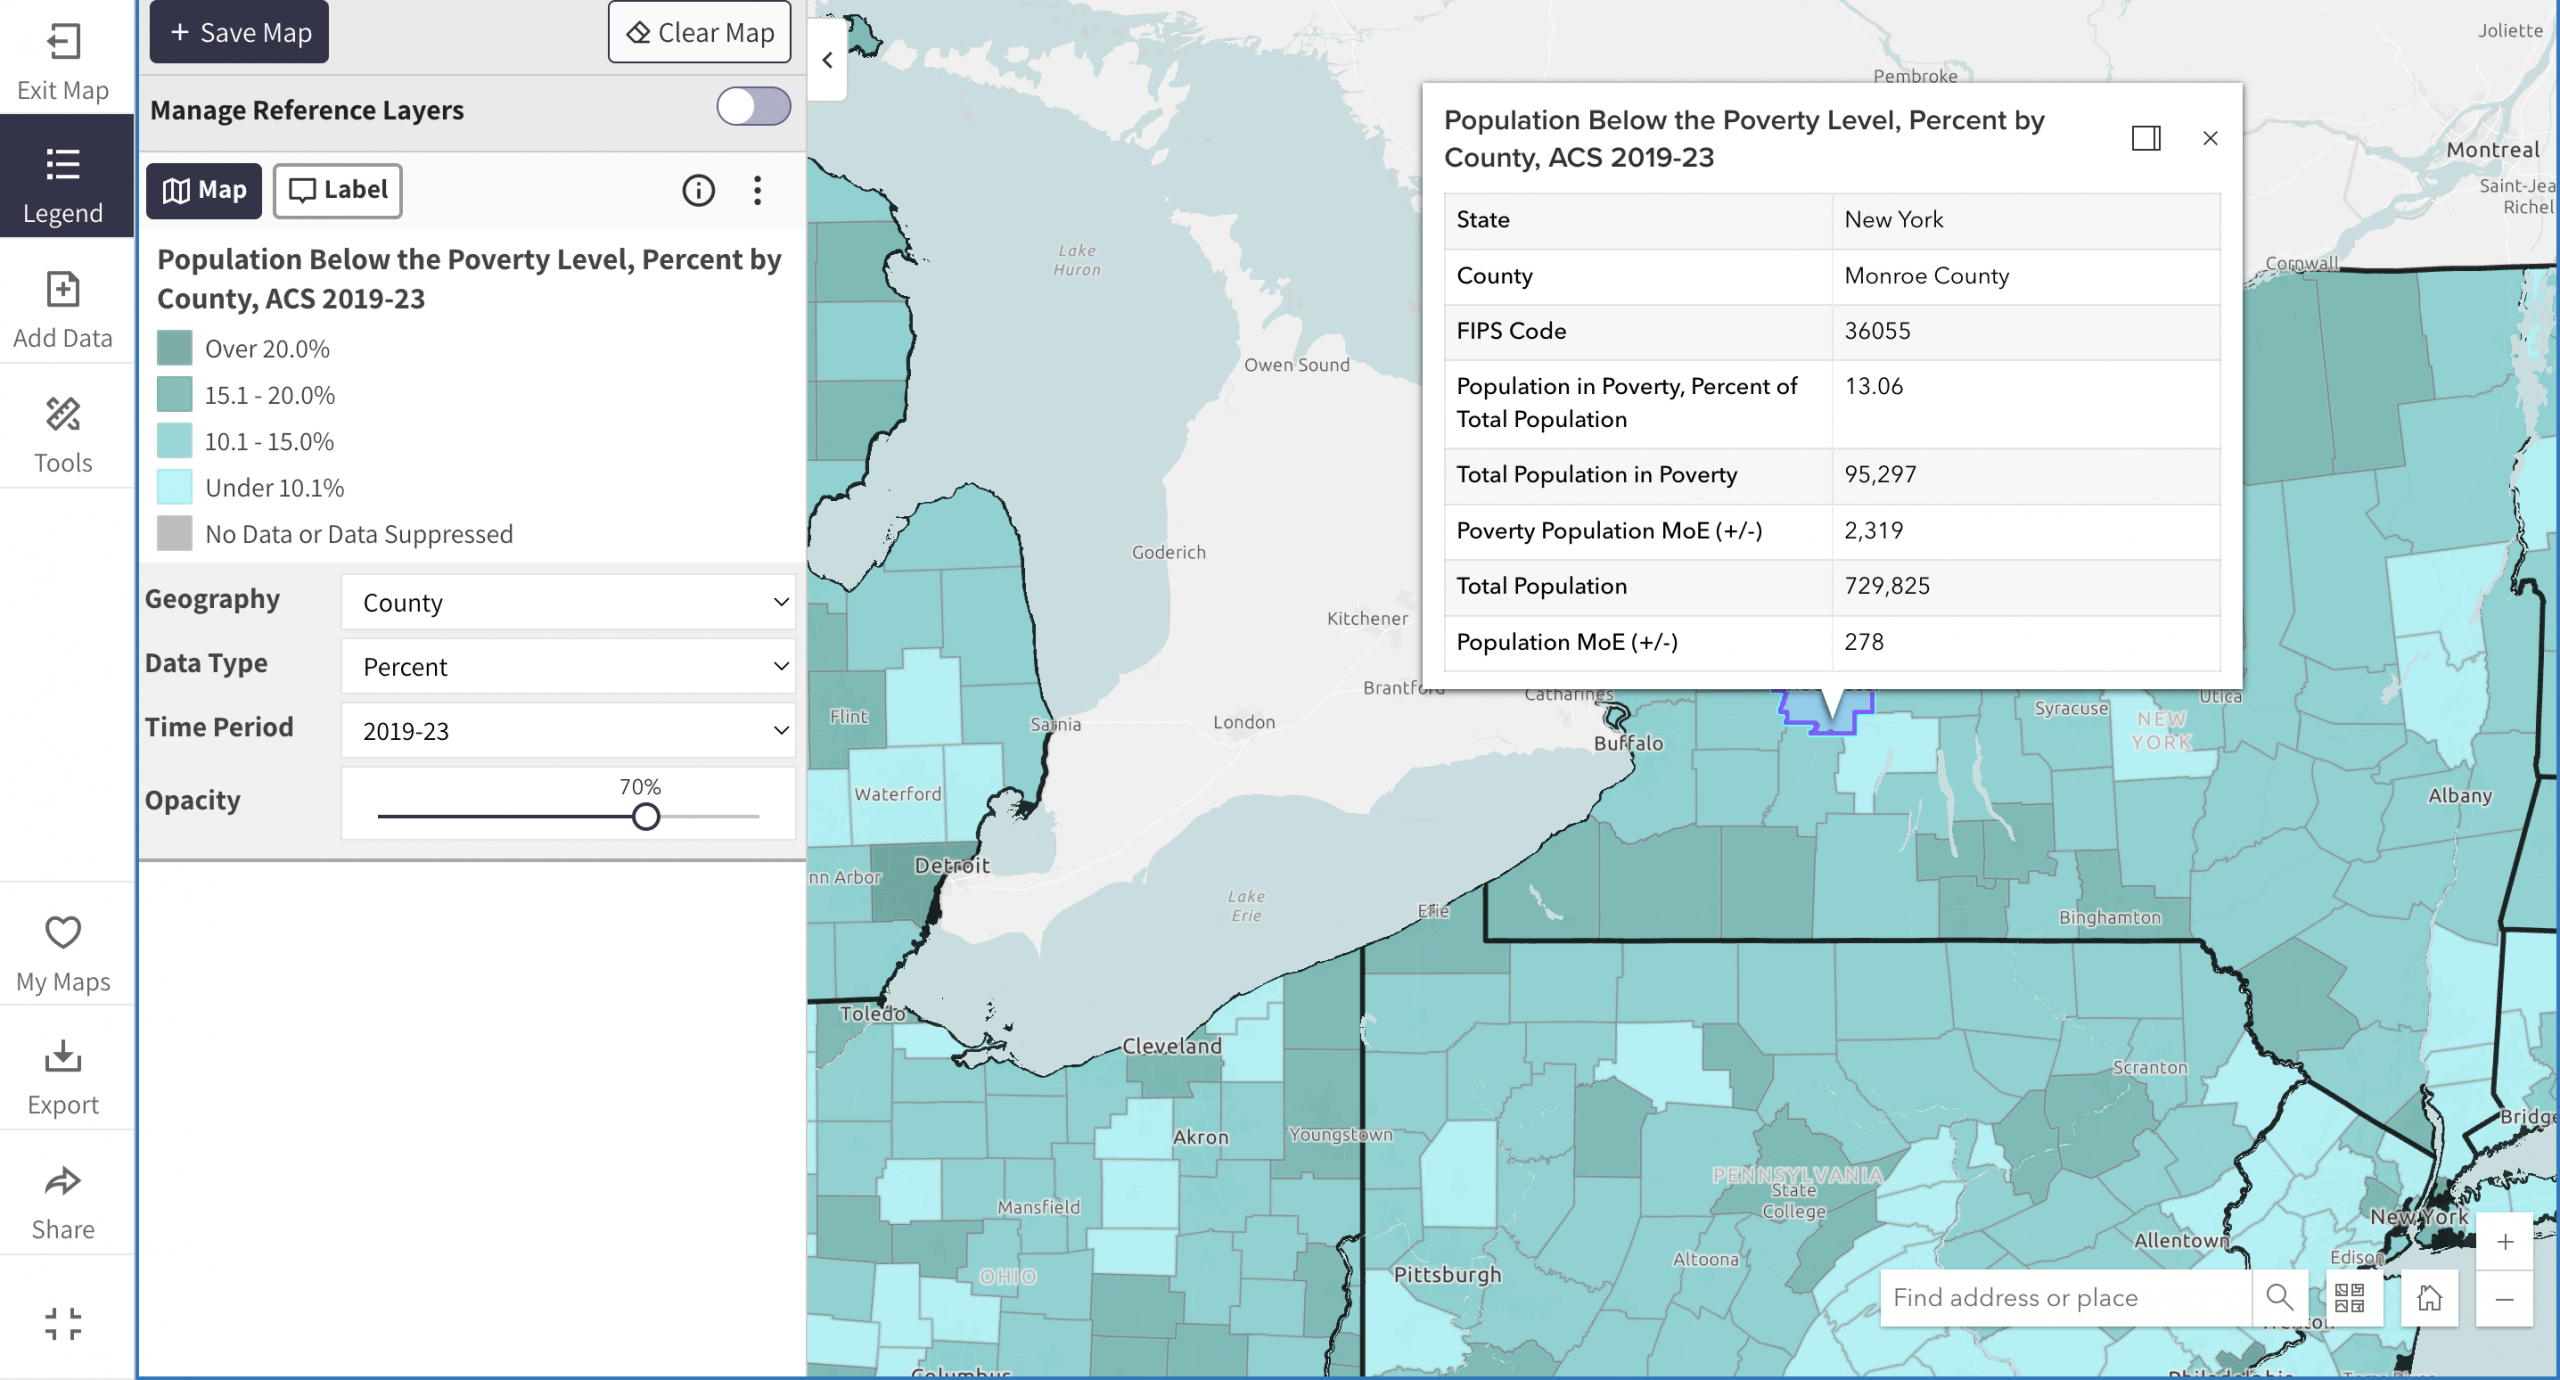Viewport: 2560px width, 1380px height.
Task: Toggle Manage Reference Layers switch
Action: pyautogui.click(x=753, y=107)
